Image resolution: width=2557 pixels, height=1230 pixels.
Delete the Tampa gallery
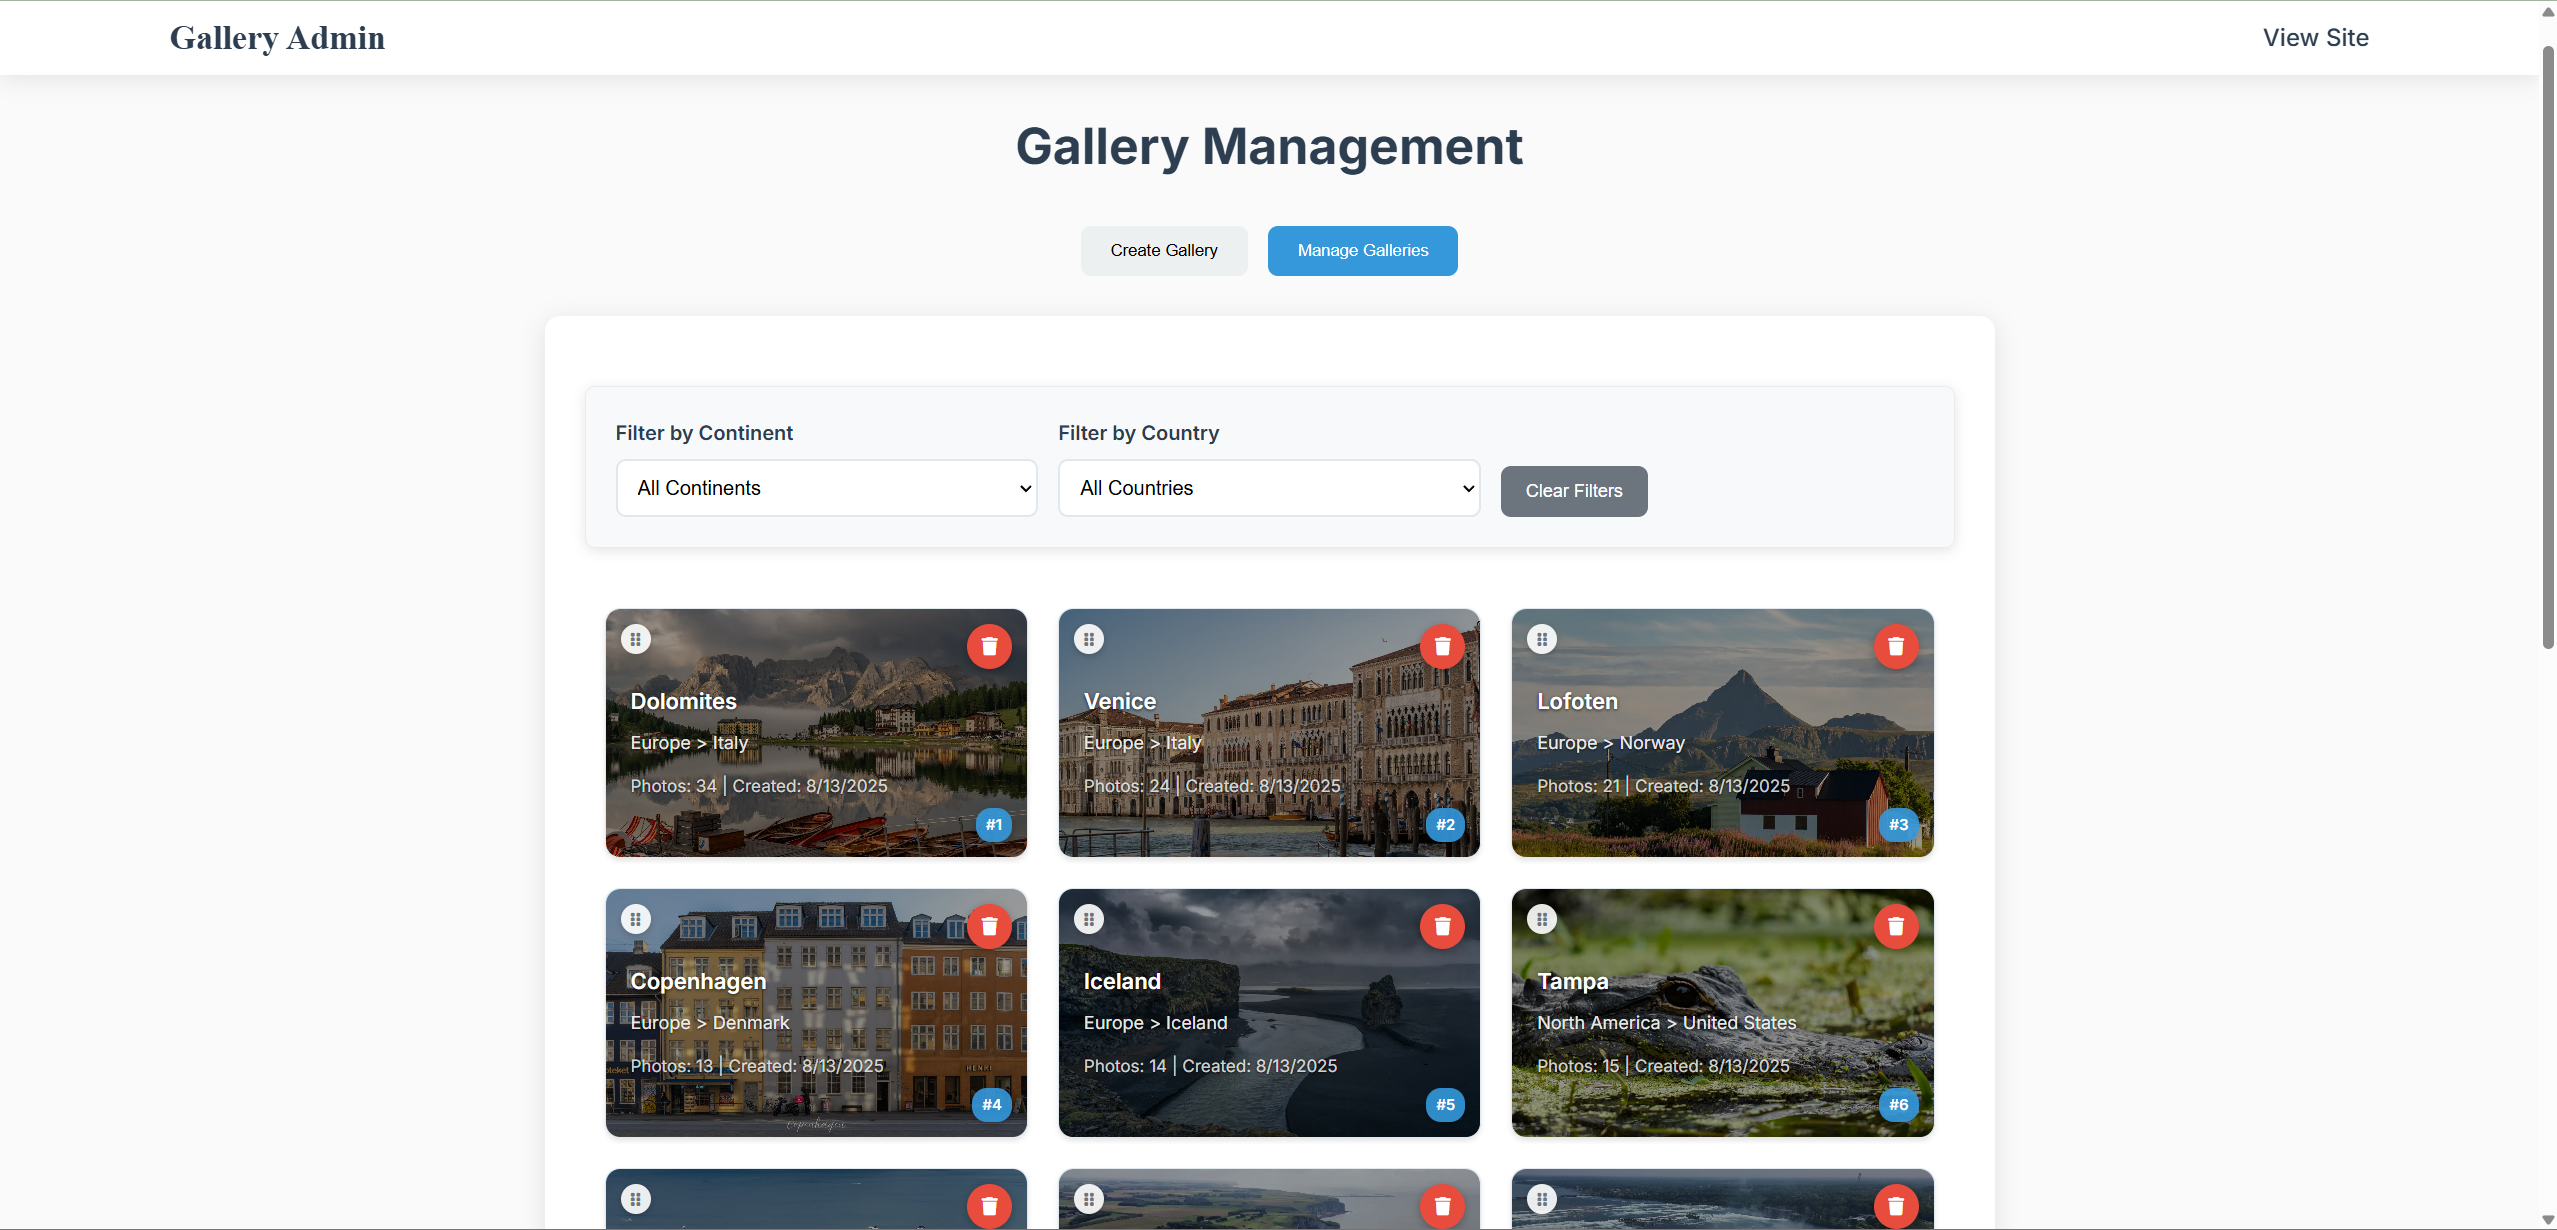coord(1895,926)
